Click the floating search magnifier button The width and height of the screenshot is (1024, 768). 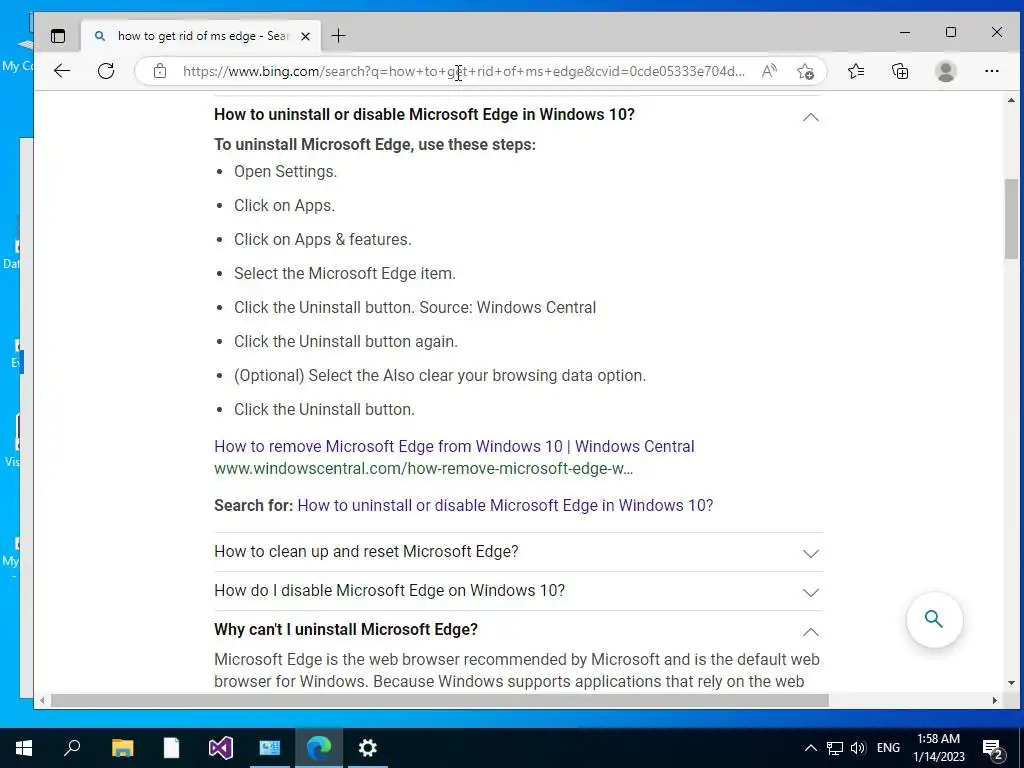(934, 619)
